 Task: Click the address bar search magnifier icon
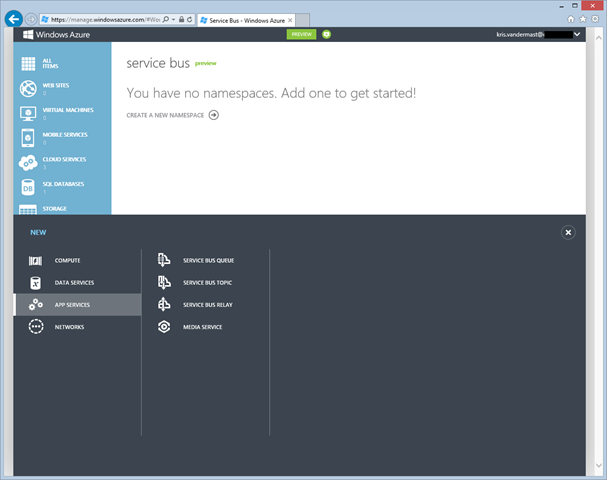(166, 19)
